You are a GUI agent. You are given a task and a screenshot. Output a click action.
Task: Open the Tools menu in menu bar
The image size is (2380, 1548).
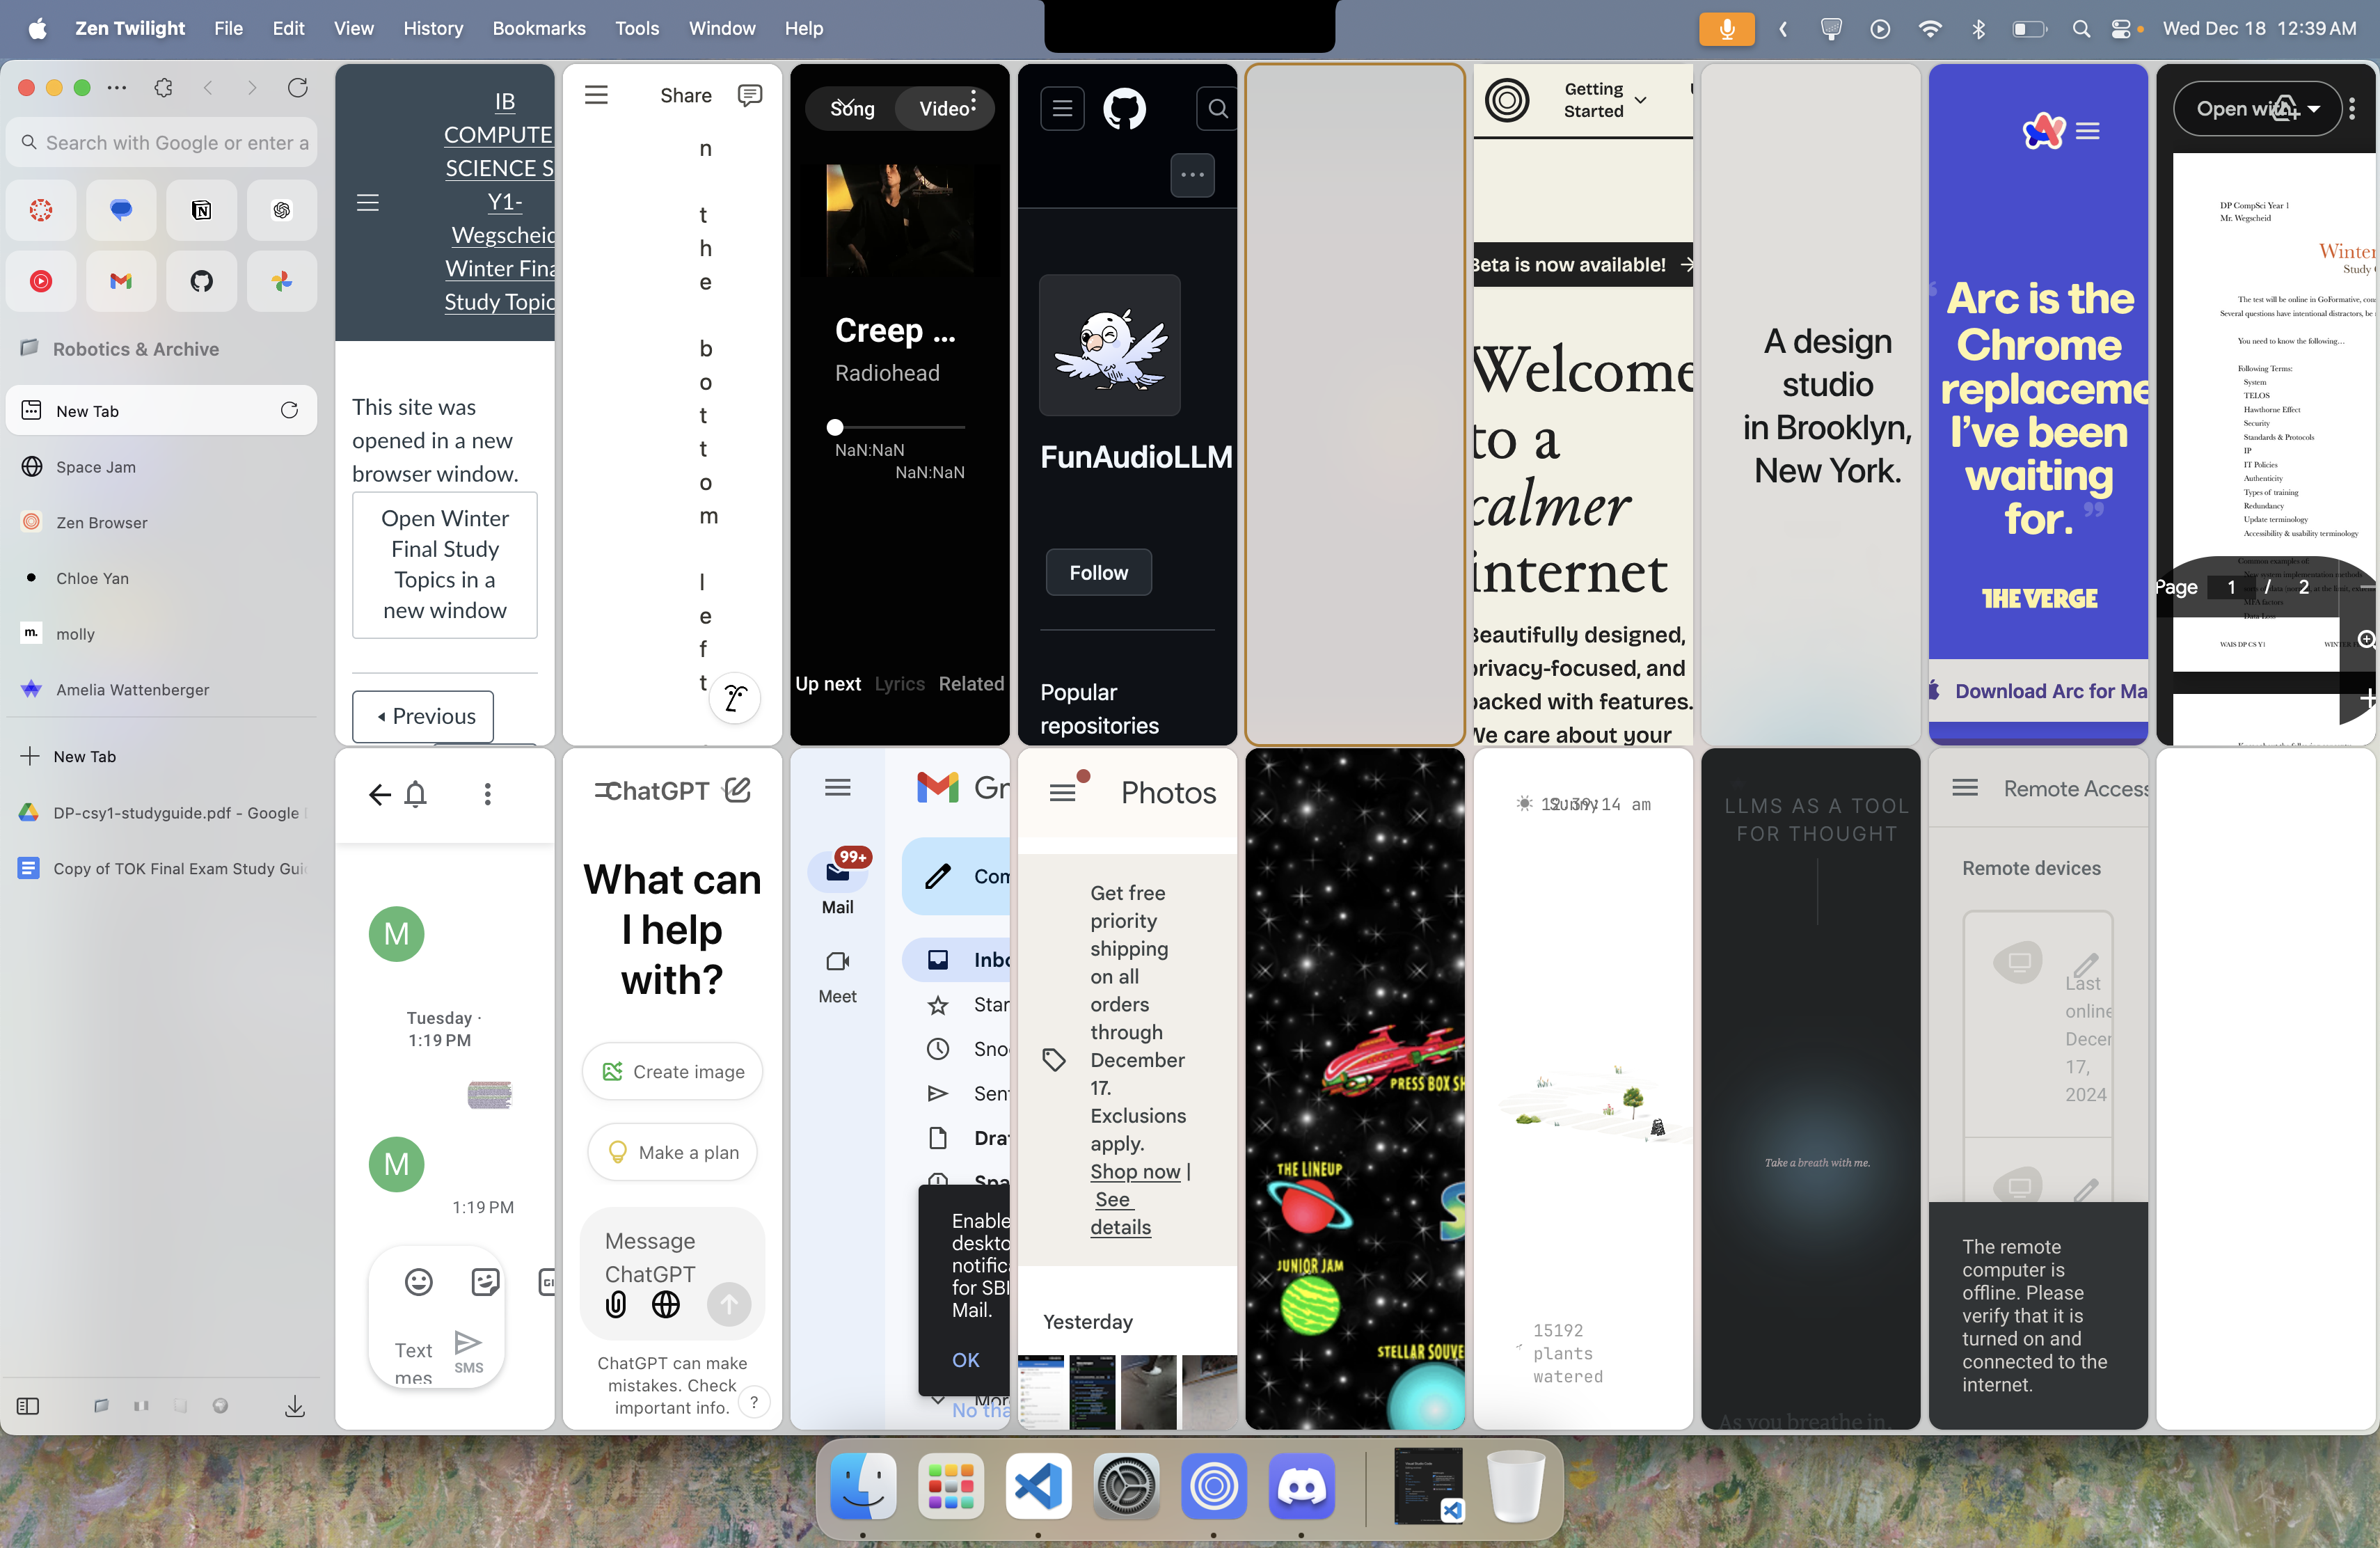[x=637, y=28]
